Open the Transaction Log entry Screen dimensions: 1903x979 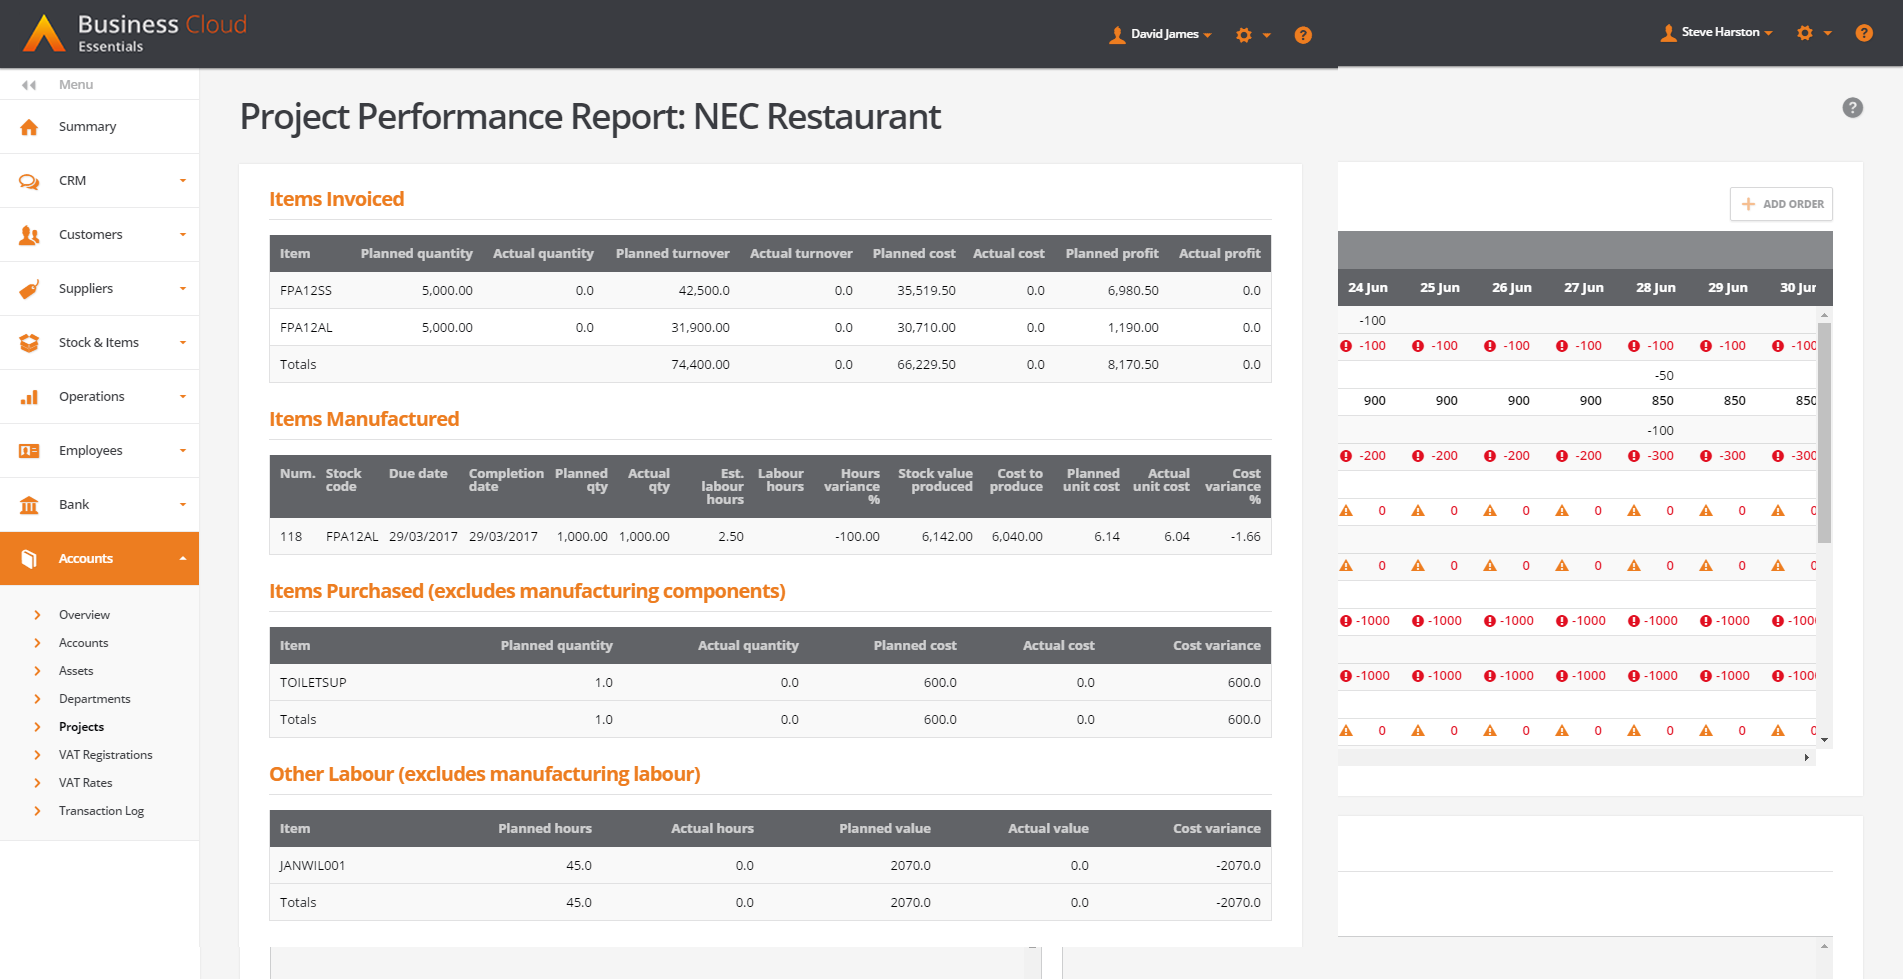(101, 810)
